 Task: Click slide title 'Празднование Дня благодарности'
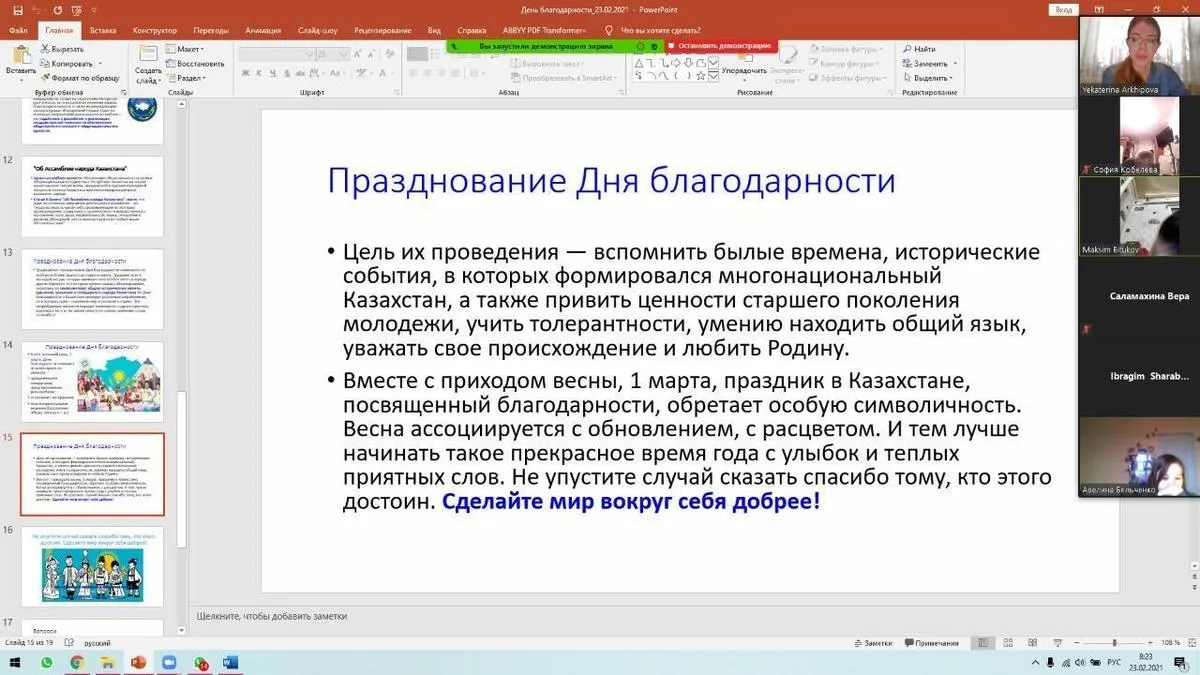[x=611, y=181]
